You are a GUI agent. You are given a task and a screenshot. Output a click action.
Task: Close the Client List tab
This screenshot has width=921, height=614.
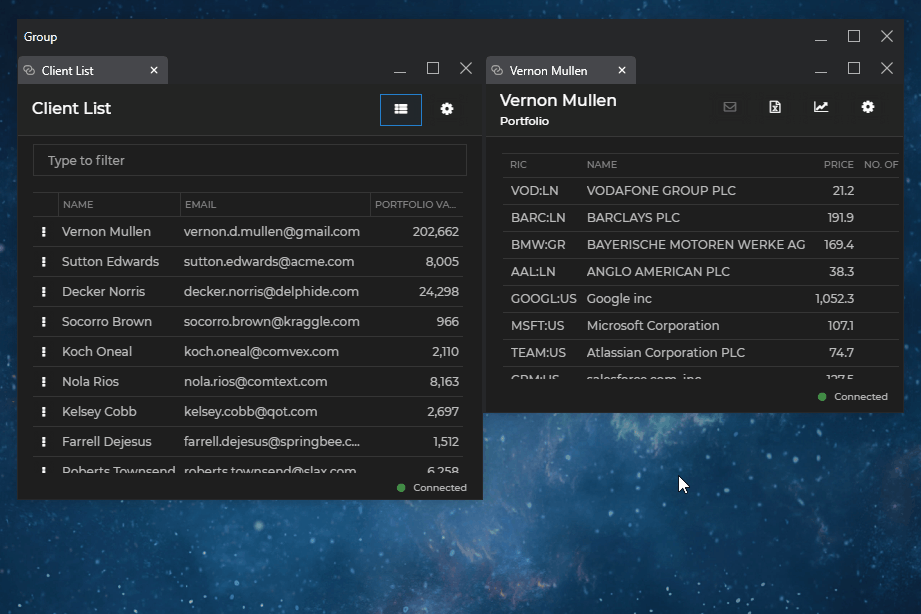click(154, 71)
